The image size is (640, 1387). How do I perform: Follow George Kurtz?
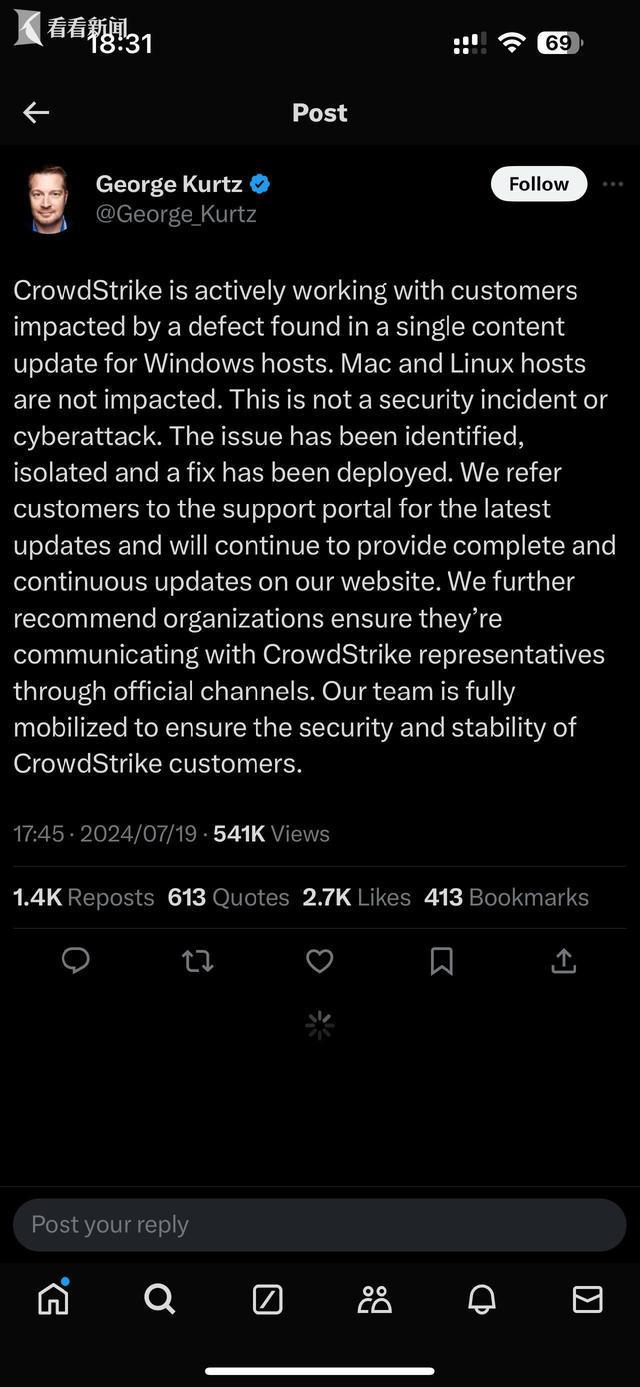click(539, 184)
